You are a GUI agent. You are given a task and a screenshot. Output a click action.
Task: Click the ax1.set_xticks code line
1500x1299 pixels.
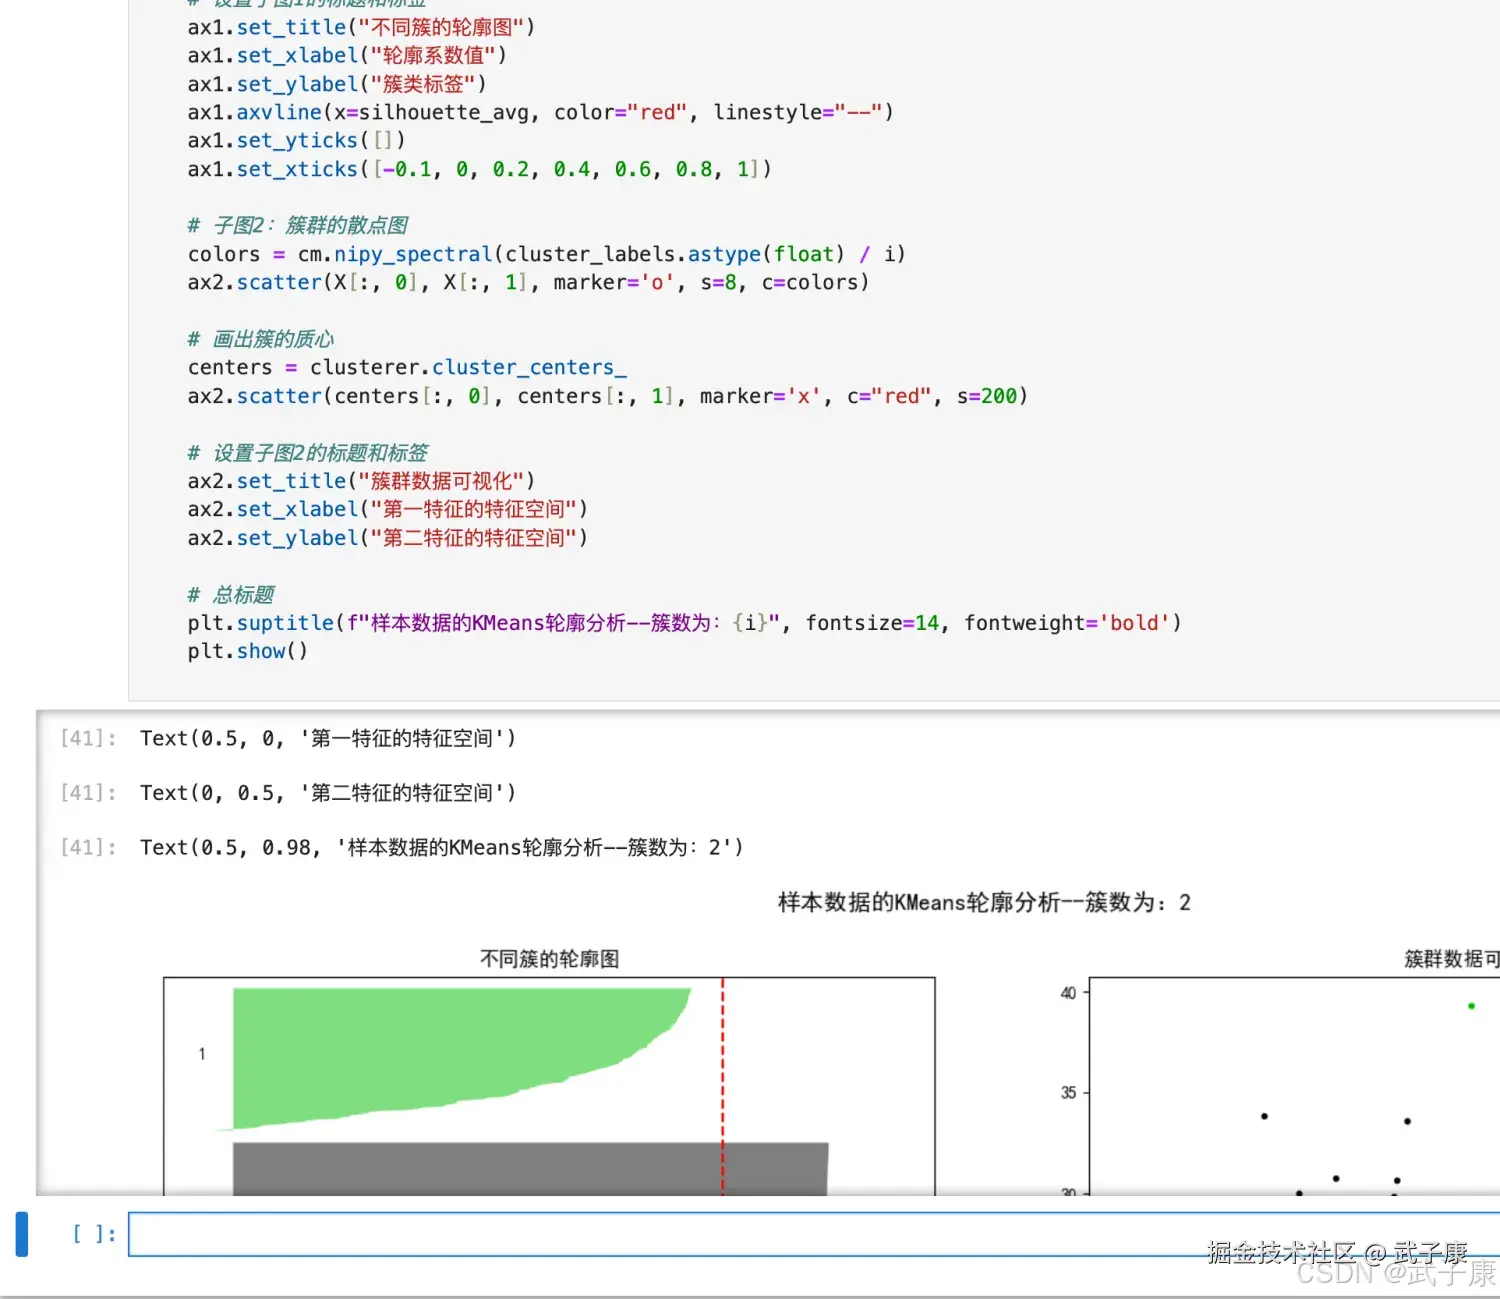480,169
